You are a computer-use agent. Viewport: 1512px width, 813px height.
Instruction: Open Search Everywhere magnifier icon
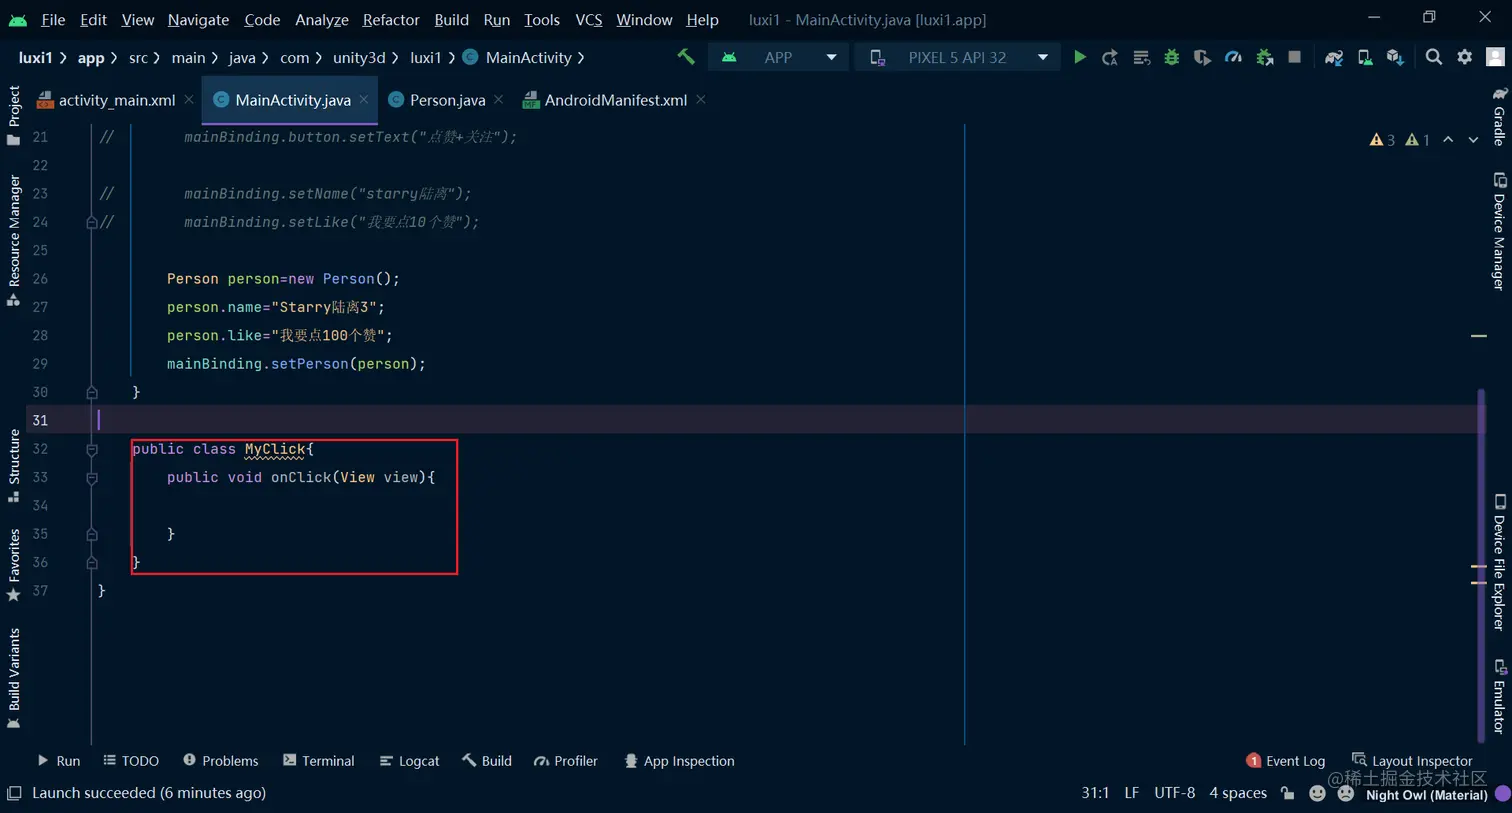tap(1434, 57)
